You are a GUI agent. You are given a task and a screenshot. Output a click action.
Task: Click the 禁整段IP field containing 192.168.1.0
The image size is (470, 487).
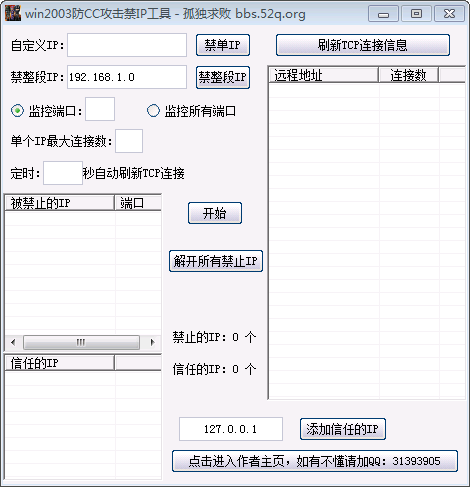pos(127,77)
